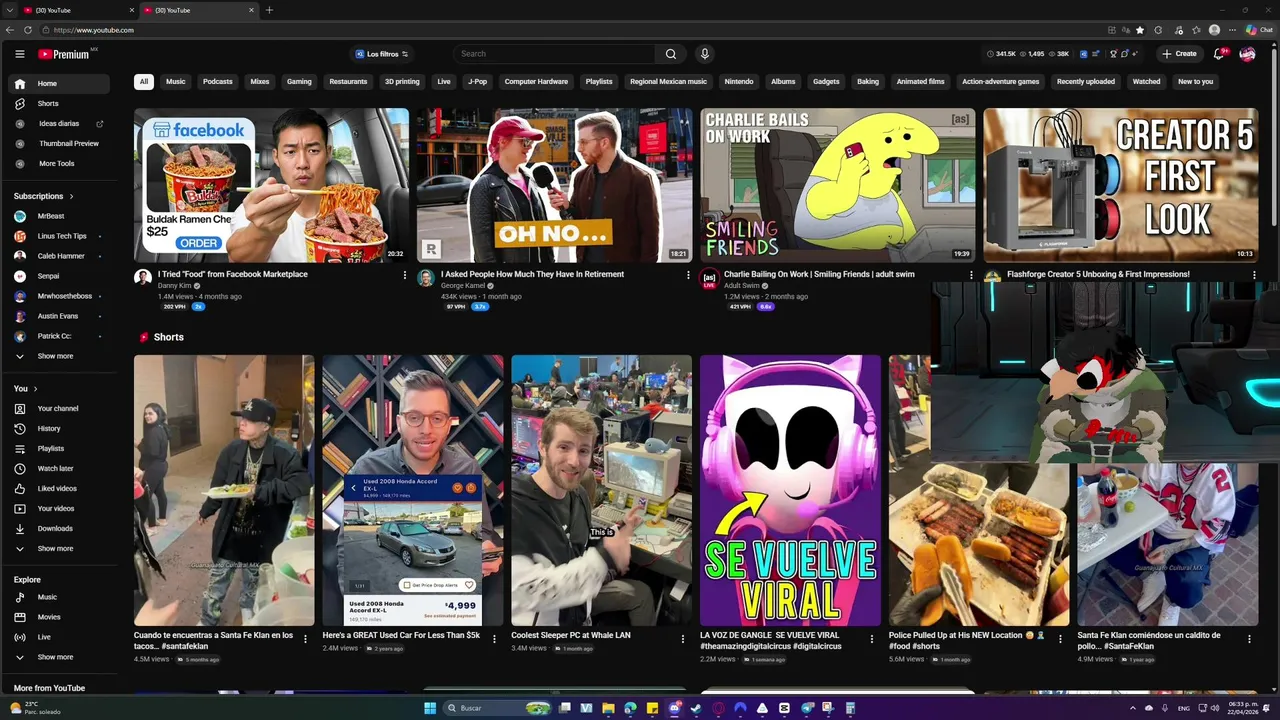Screen dimensions: 1280x720
Task: Open Shorts from the sidebar
Action: pos(60,104)
